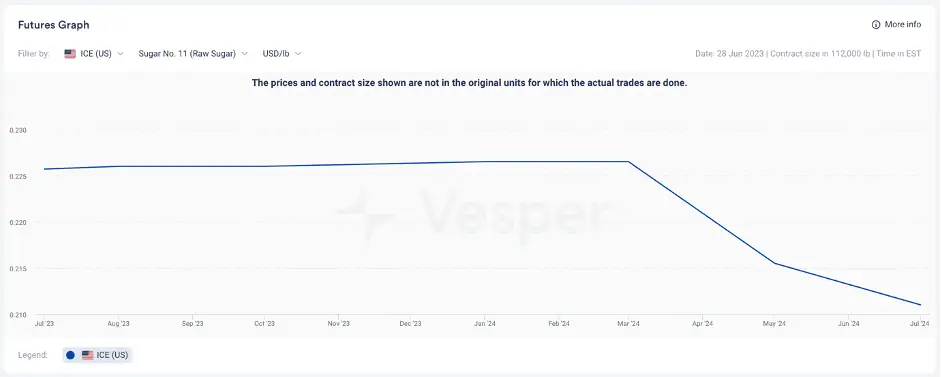Open the USD/lb unit dropdown
941x377 pixels.
281,53
